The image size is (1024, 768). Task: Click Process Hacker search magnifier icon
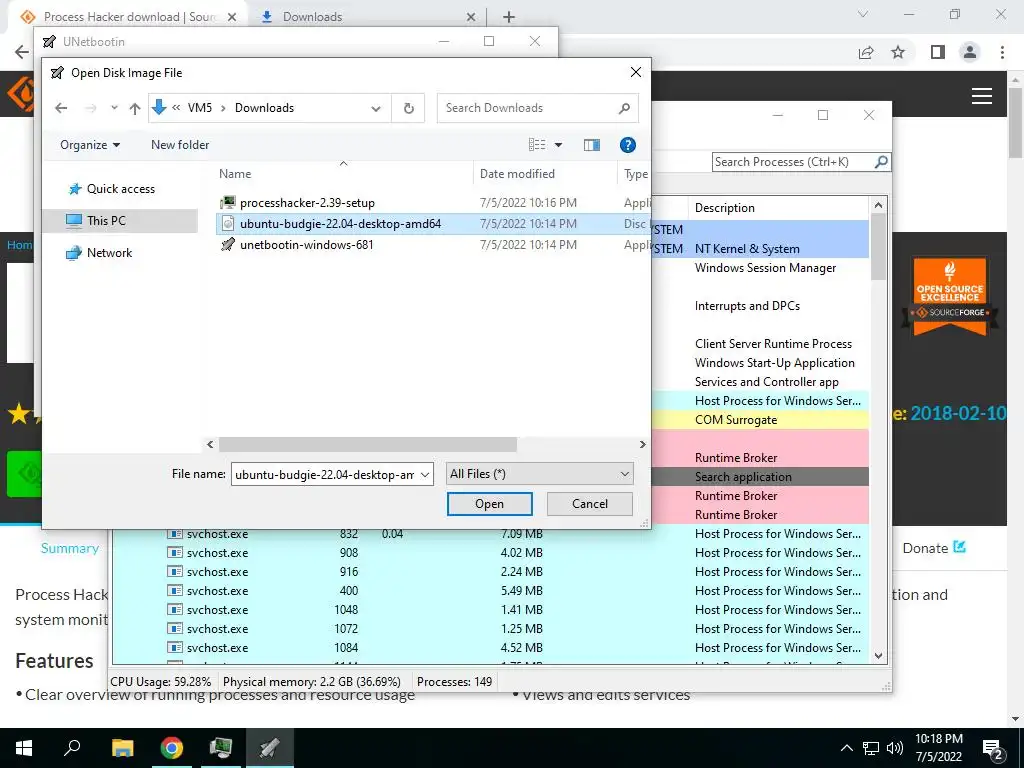click(882, 161)
